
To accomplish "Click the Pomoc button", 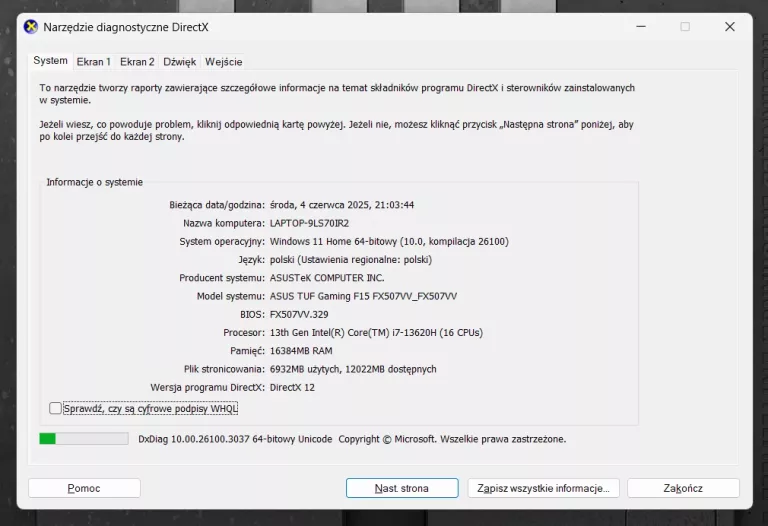I will 84,488.
